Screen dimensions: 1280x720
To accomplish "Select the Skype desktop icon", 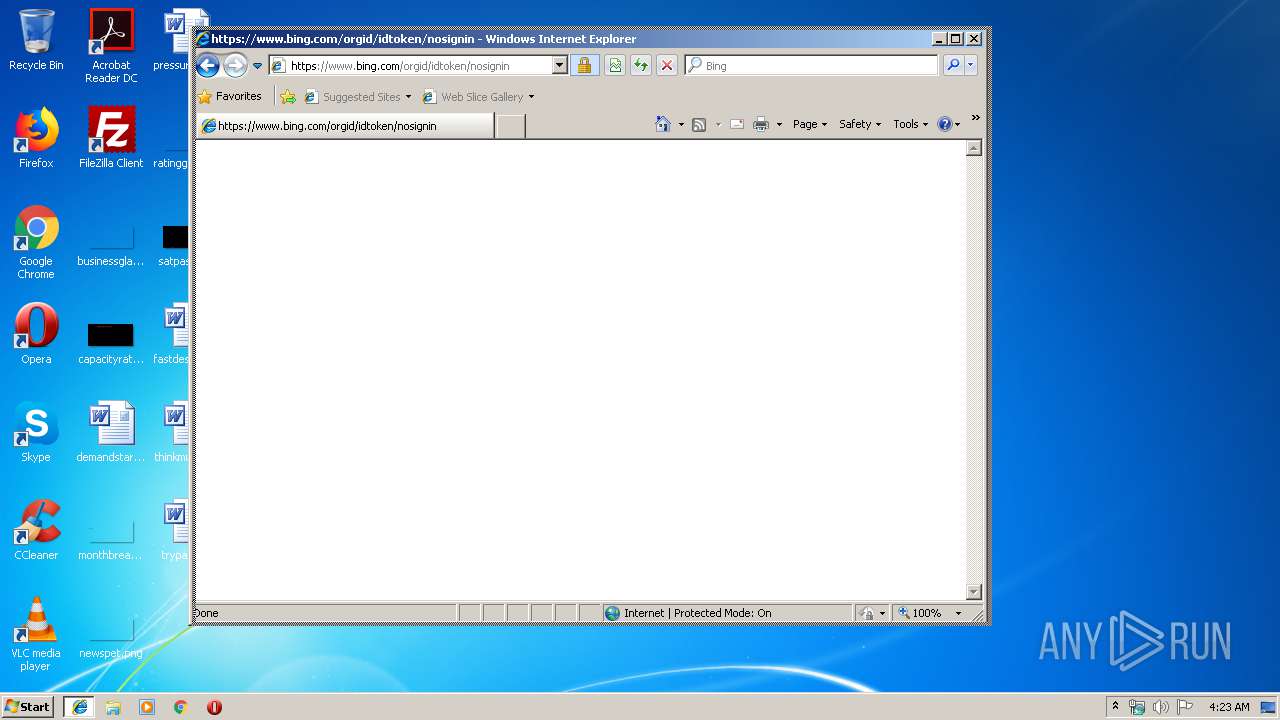I will [x=36, y=432].
